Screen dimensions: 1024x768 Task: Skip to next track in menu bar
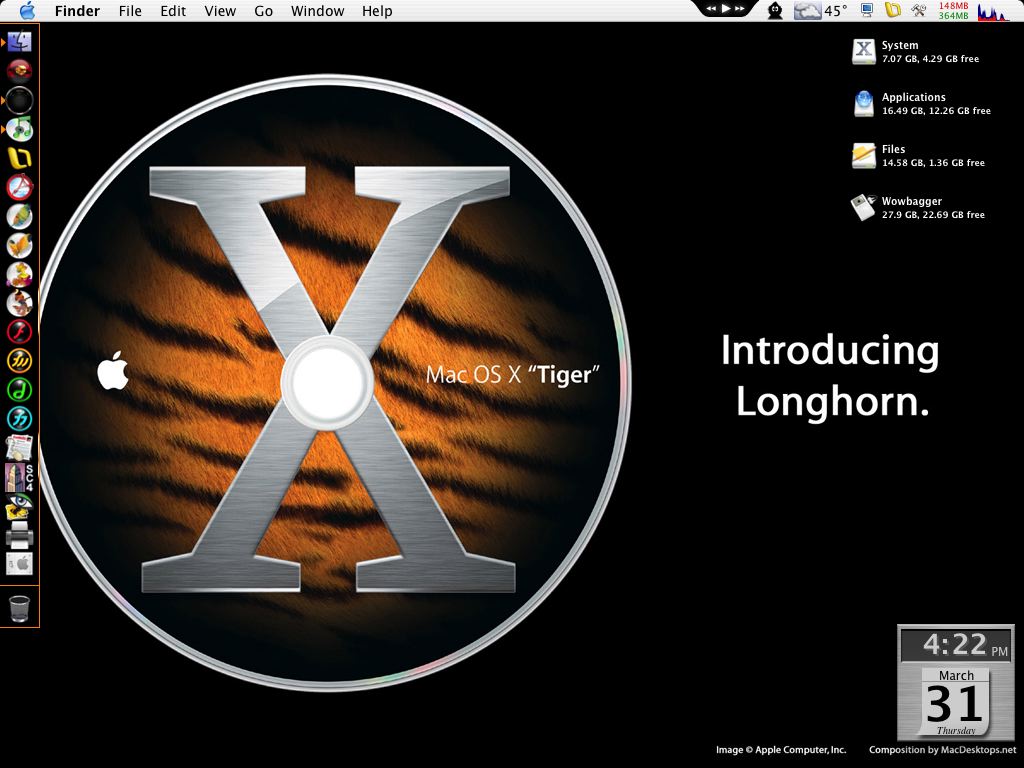(739, 8)
